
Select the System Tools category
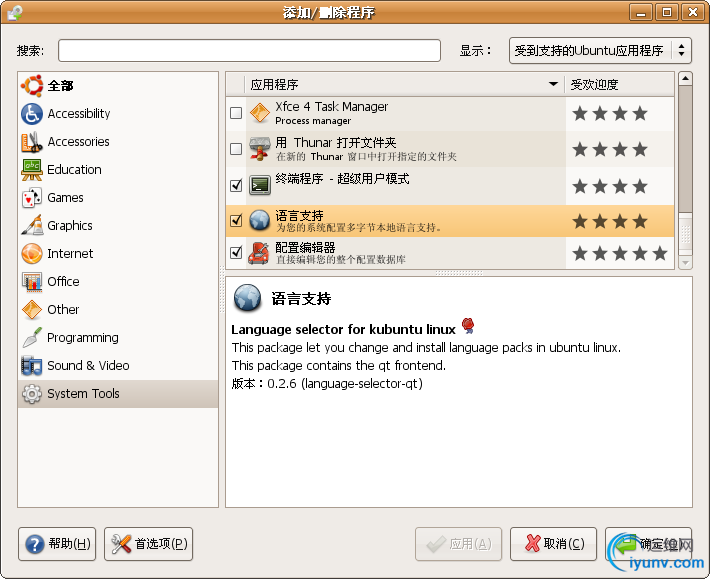(118, 394)
